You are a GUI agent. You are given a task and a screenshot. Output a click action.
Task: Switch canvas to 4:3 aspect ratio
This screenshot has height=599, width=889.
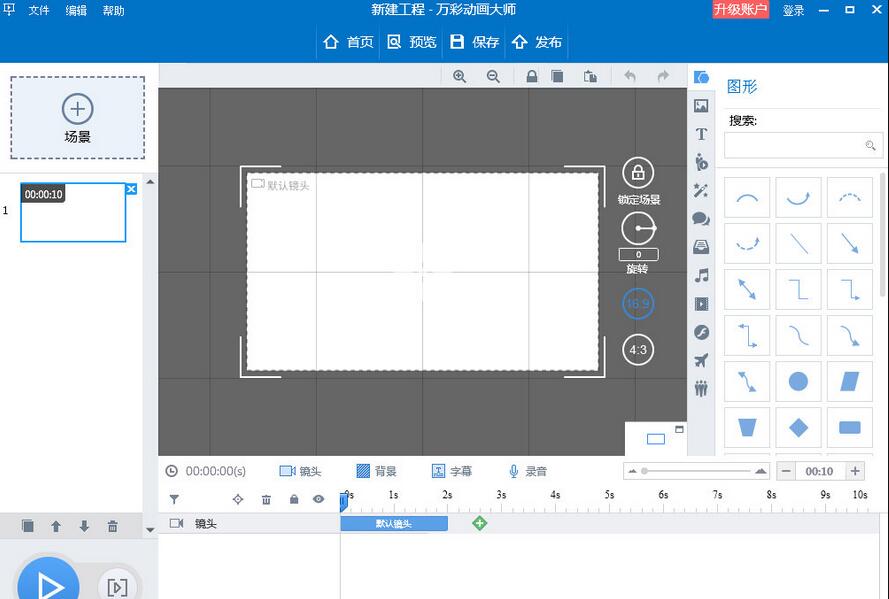coord(638,350)
